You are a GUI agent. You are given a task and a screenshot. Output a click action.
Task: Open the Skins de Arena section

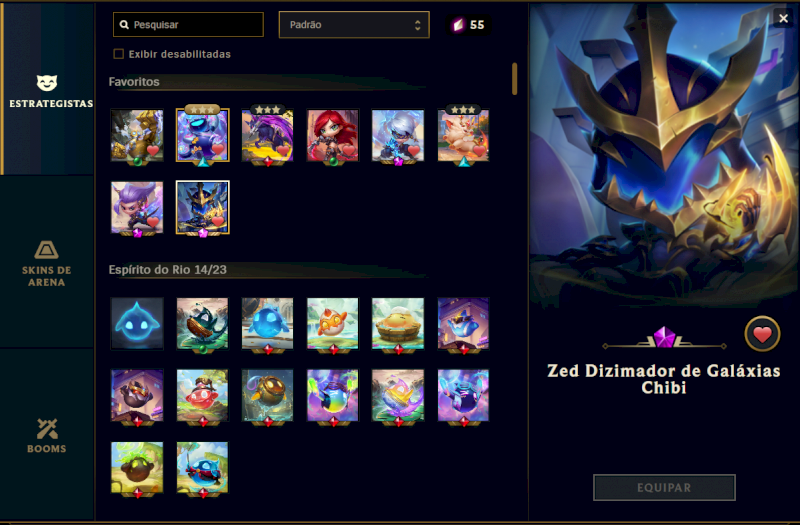(47, 263)
